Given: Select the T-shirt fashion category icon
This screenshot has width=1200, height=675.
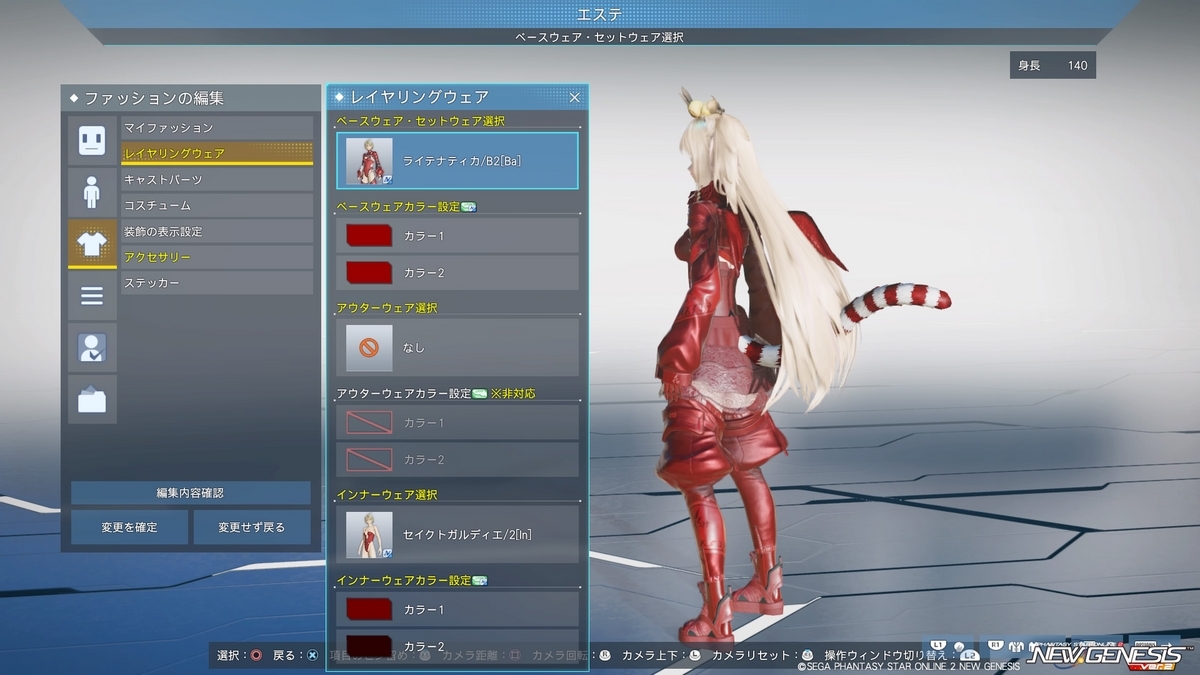Looking at the screenshot, I should (92, 244).
